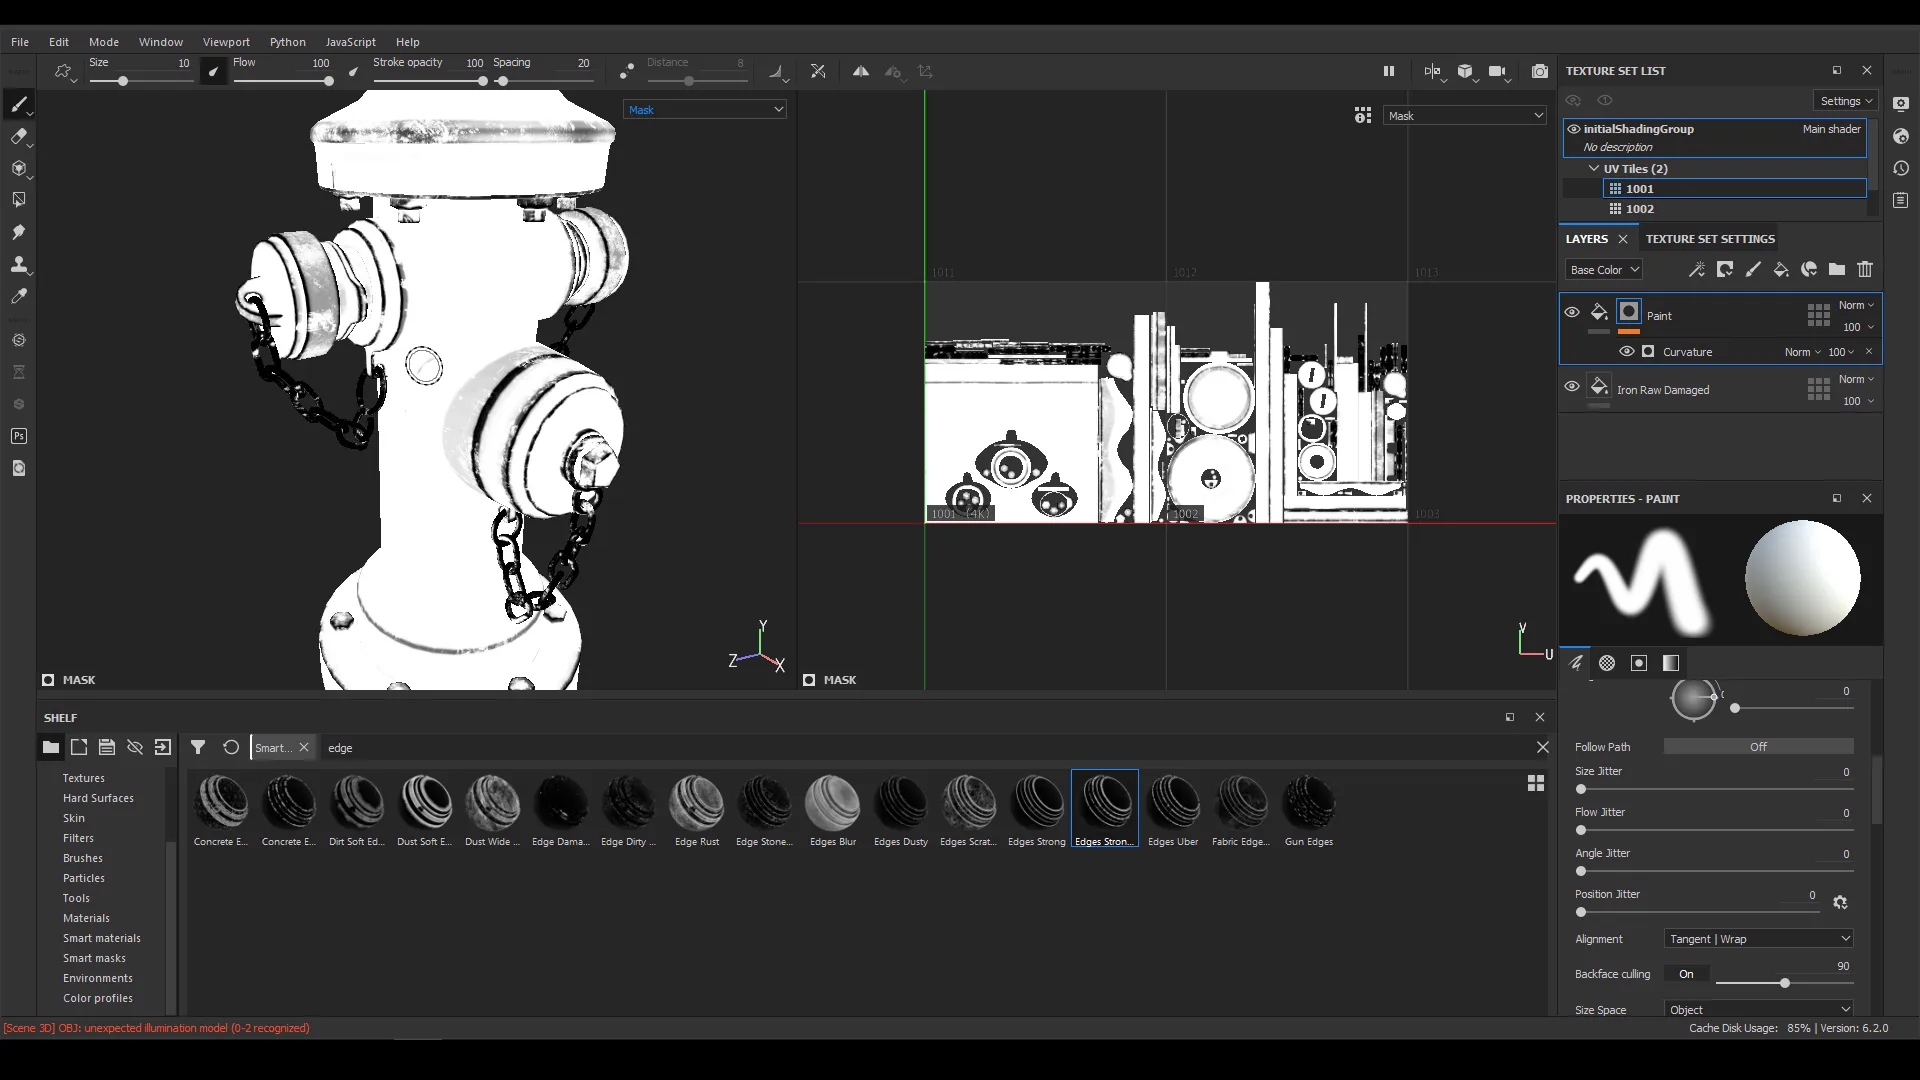Open the Viewport menu

click(226, 42)
